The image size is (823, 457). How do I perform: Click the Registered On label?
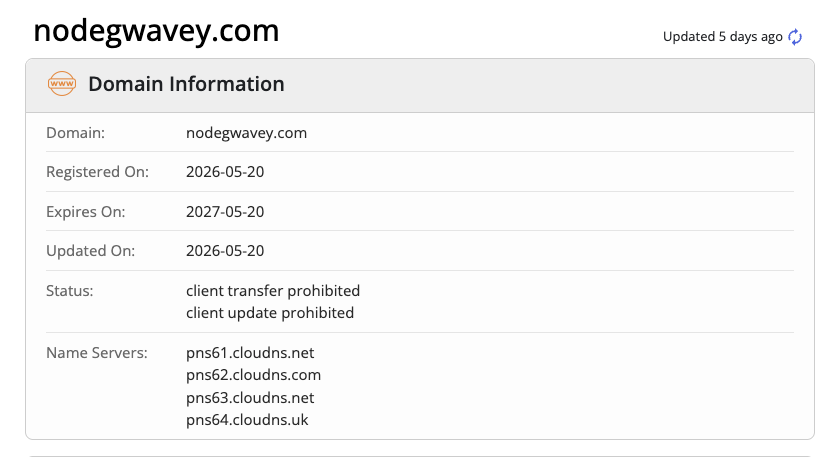point(98,172)
